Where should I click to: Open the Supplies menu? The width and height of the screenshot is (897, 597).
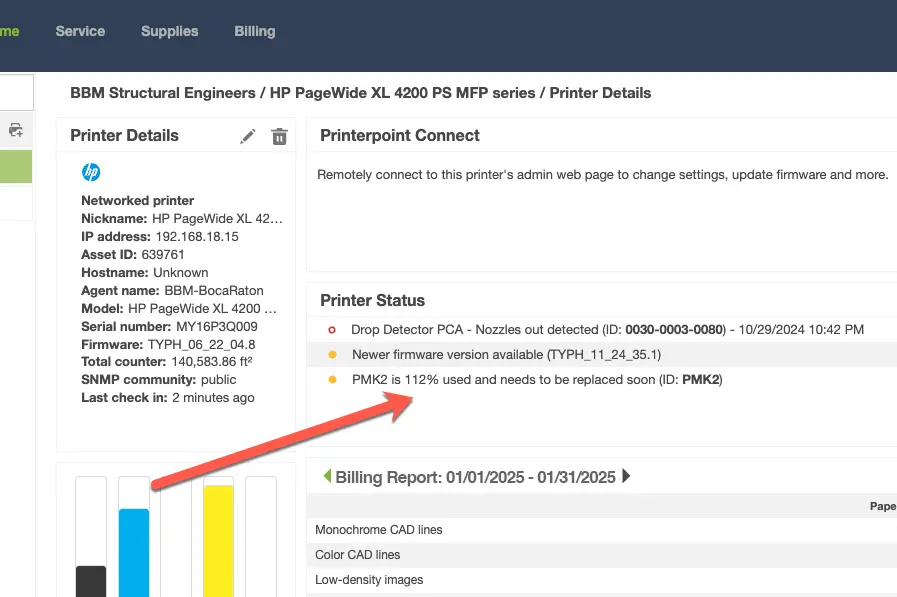[x=169, y=31]
